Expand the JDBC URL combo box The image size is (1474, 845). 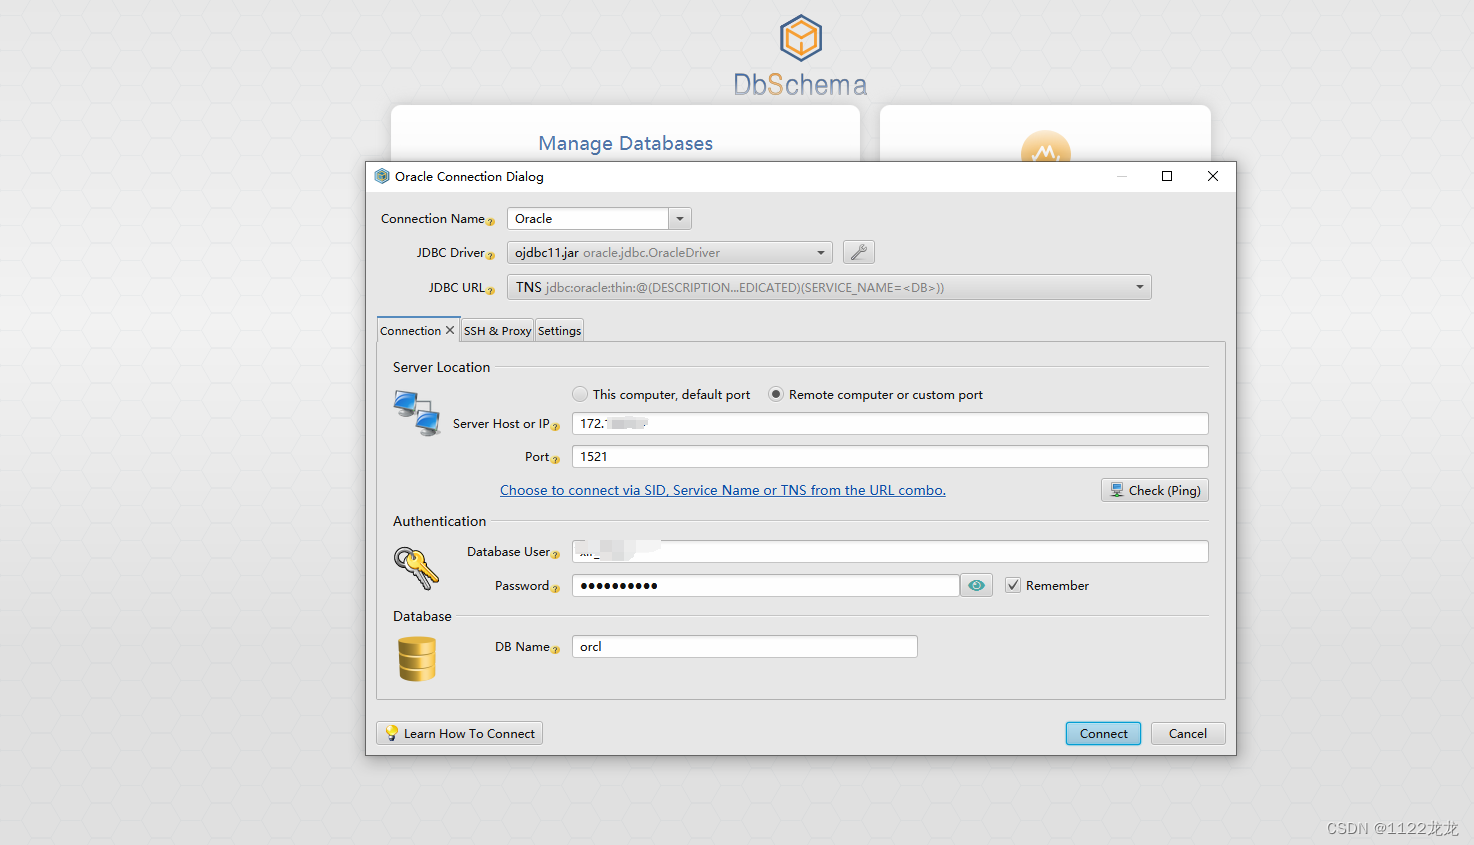coord(1140,287)
